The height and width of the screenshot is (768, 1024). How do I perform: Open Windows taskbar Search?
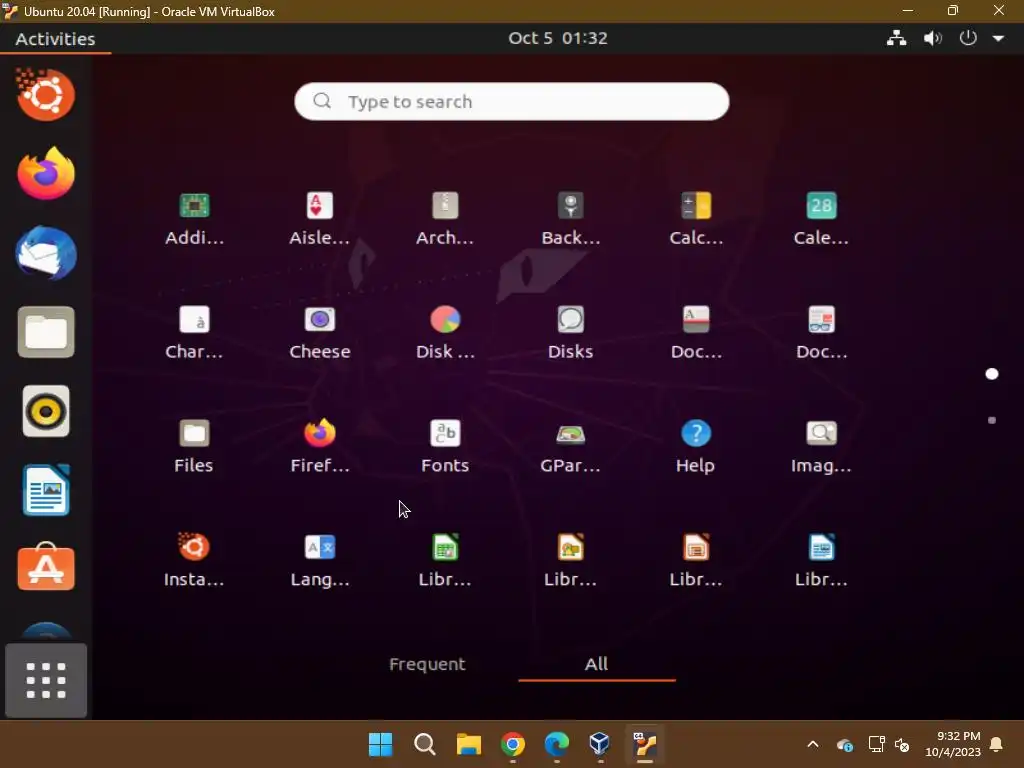click(424, 744)
